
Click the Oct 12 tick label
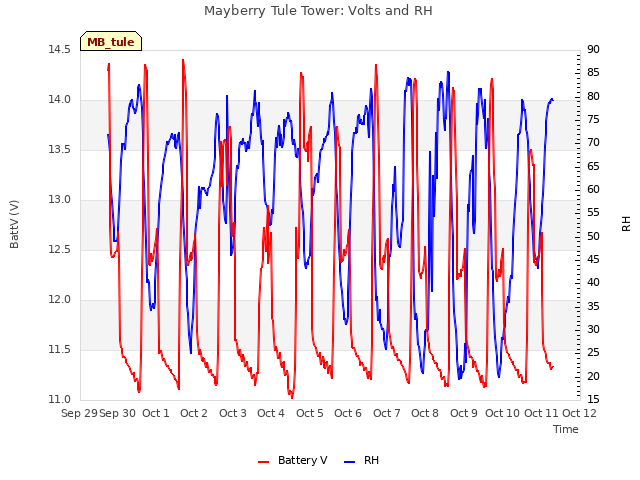[579, 413]
